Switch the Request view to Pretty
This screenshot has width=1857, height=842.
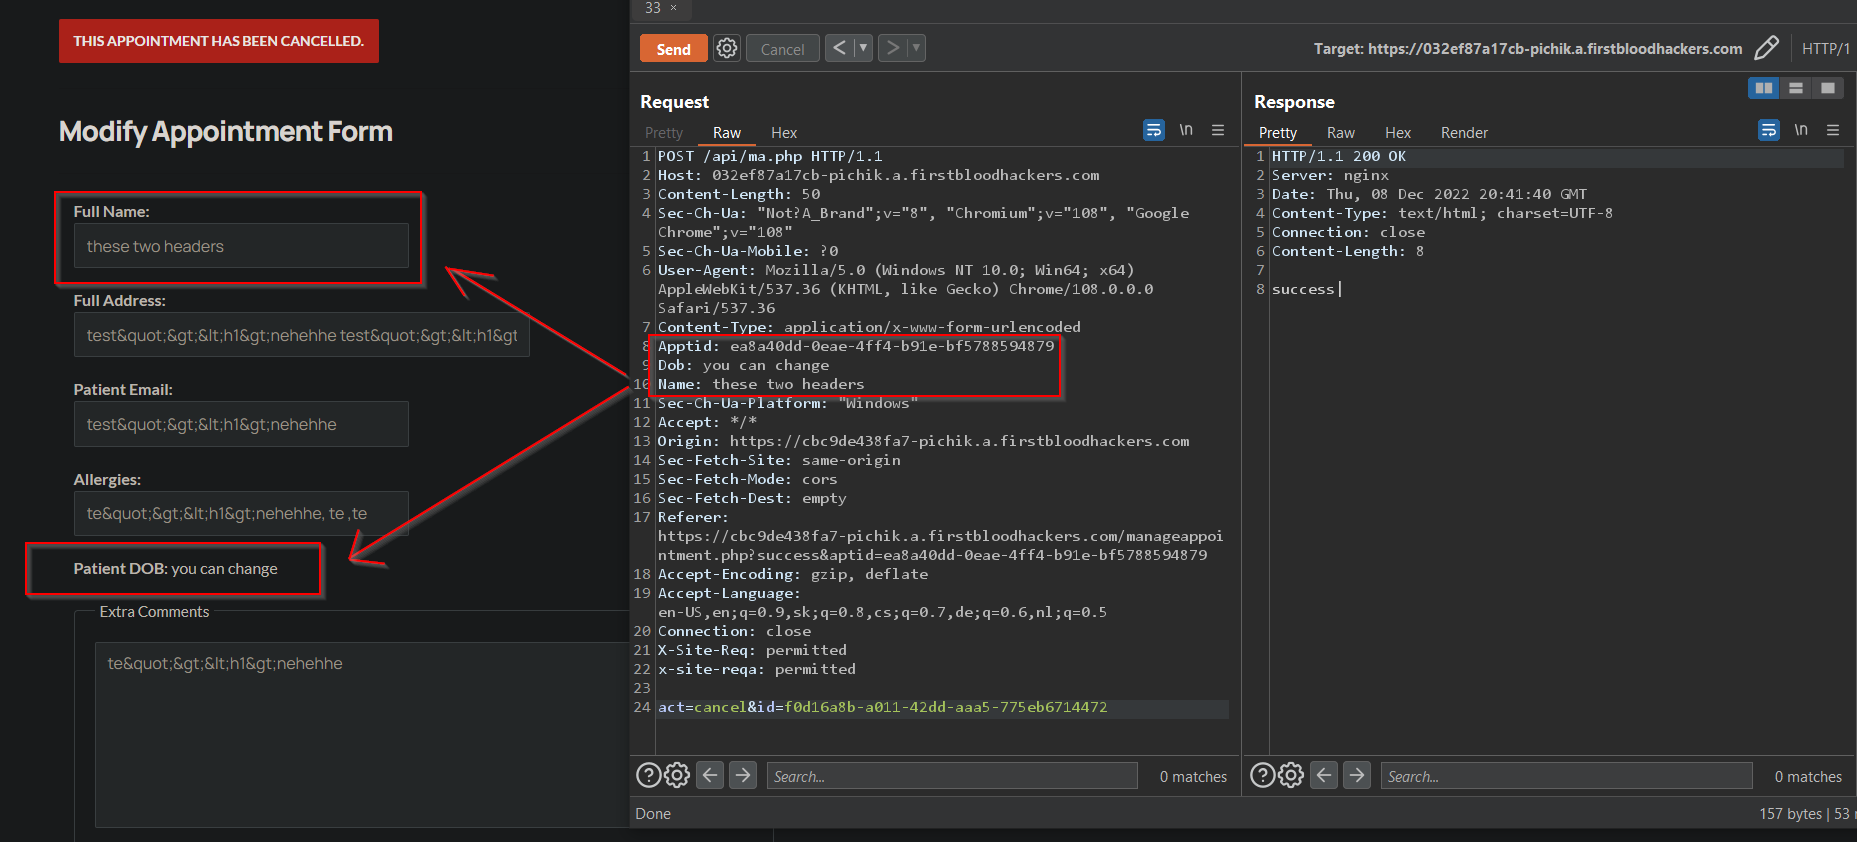click(664, 132)
